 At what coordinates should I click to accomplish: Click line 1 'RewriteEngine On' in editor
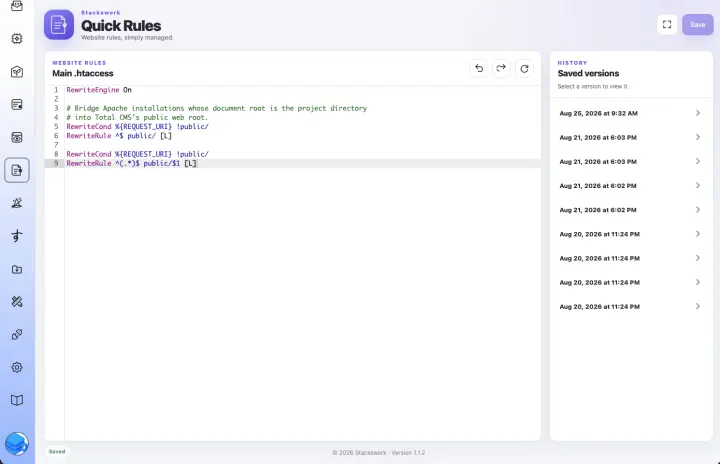[99, 90]
